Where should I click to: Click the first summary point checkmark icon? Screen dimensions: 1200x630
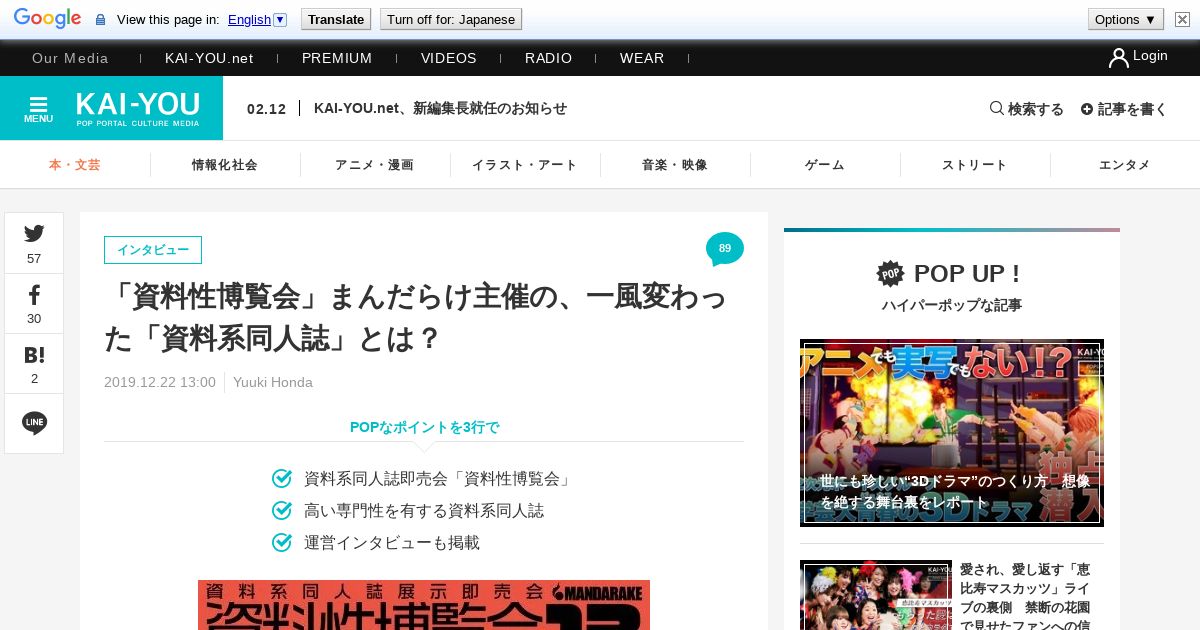282,479
